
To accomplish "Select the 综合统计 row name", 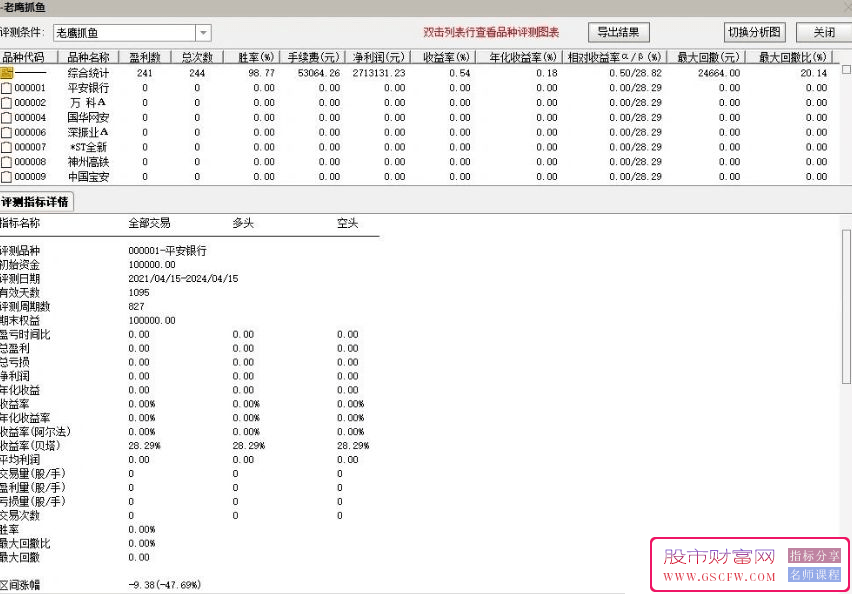I will 89,73.
